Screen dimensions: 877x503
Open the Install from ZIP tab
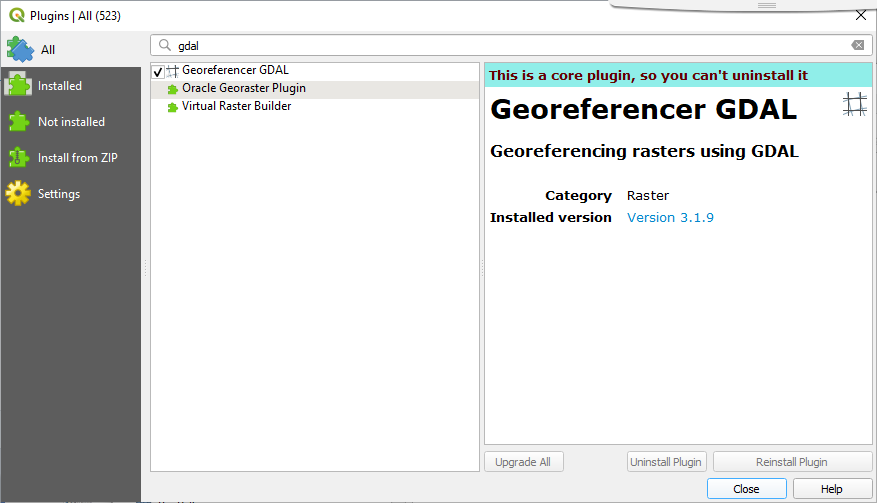coord(71,158)
